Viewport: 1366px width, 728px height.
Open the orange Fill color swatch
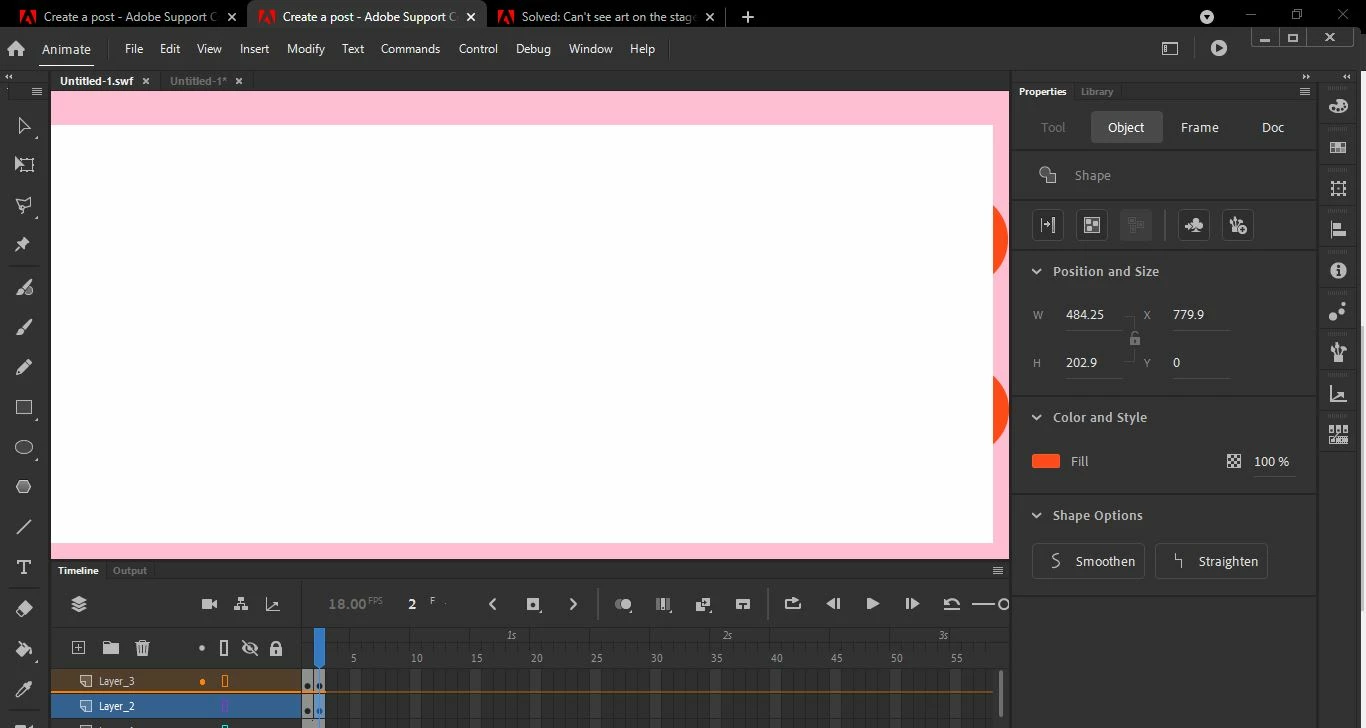point(1046,461)
